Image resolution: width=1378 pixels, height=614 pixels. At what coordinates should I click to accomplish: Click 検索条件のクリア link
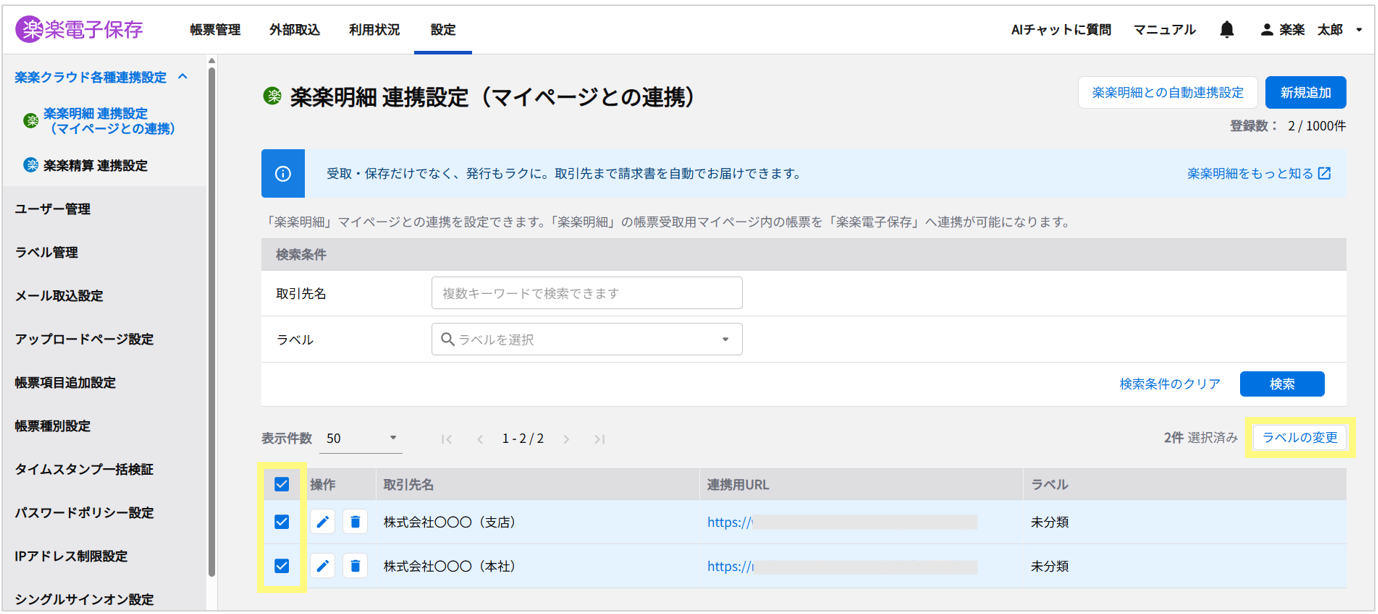click(x=1170, y=384)
